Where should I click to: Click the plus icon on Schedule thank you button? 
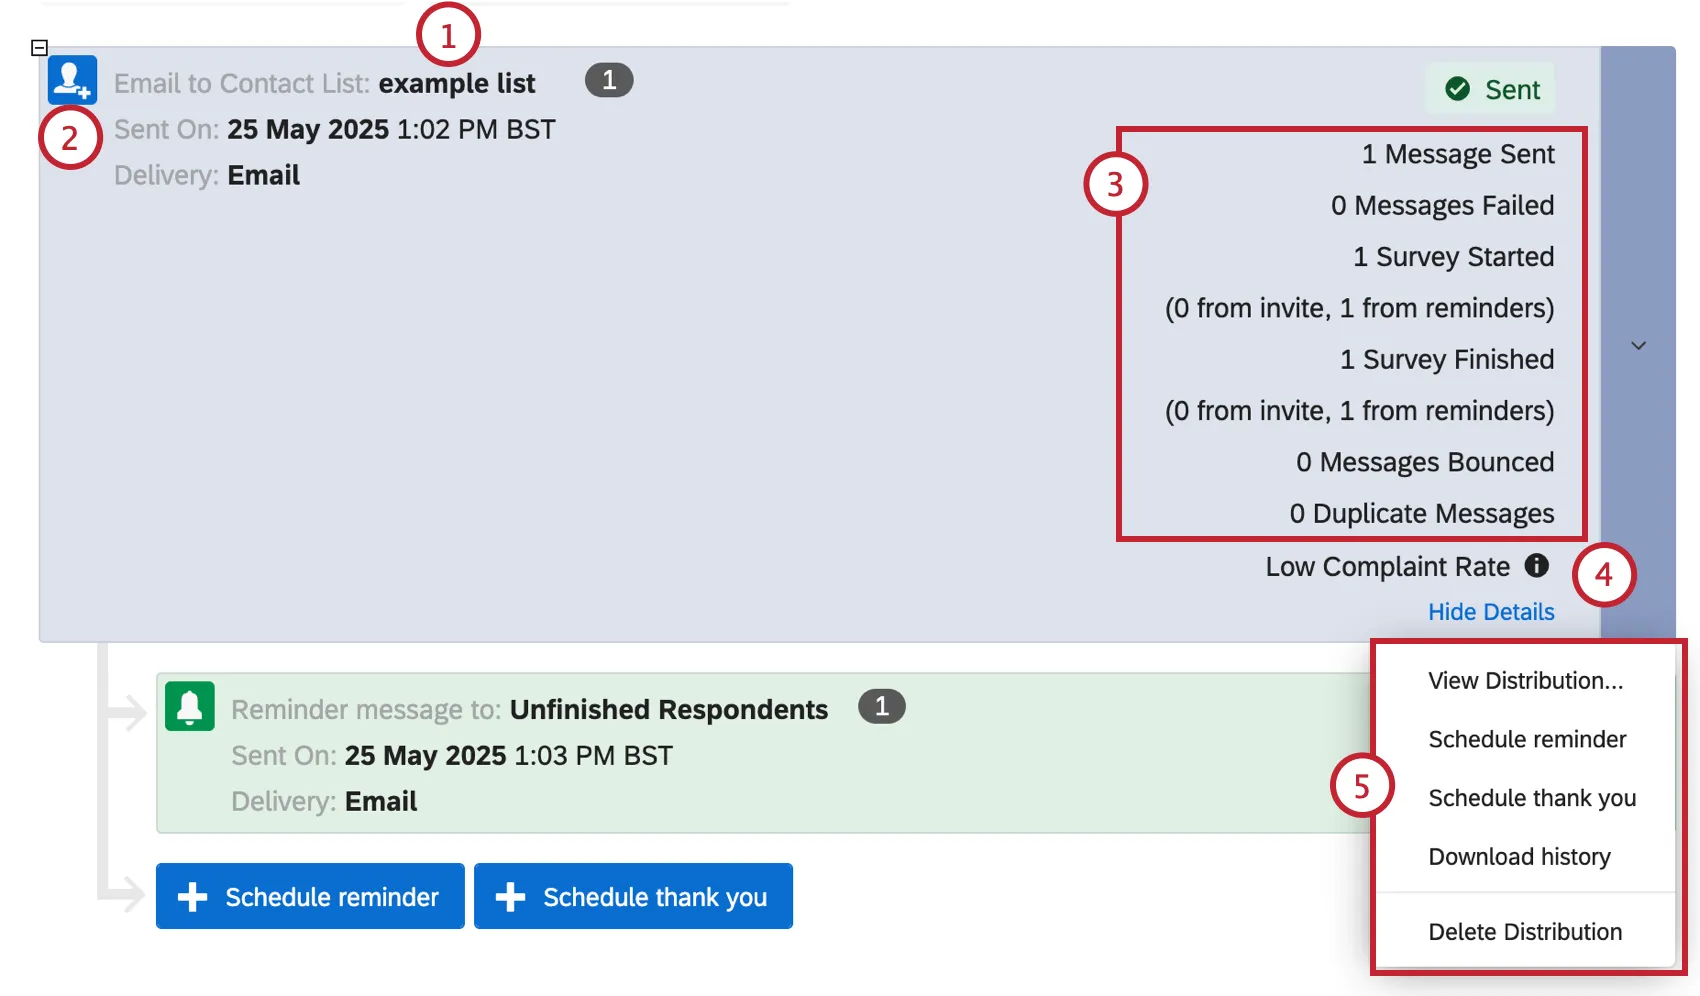[x=511, y=896]
